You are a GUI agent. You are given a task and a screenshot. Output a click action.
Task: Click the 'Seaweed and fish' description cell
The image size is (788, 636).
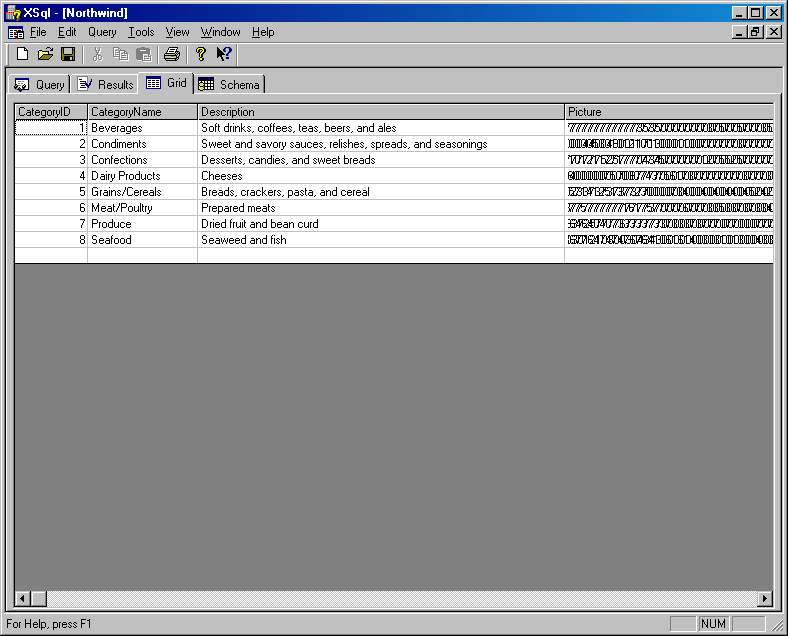[x=381, y=240]
